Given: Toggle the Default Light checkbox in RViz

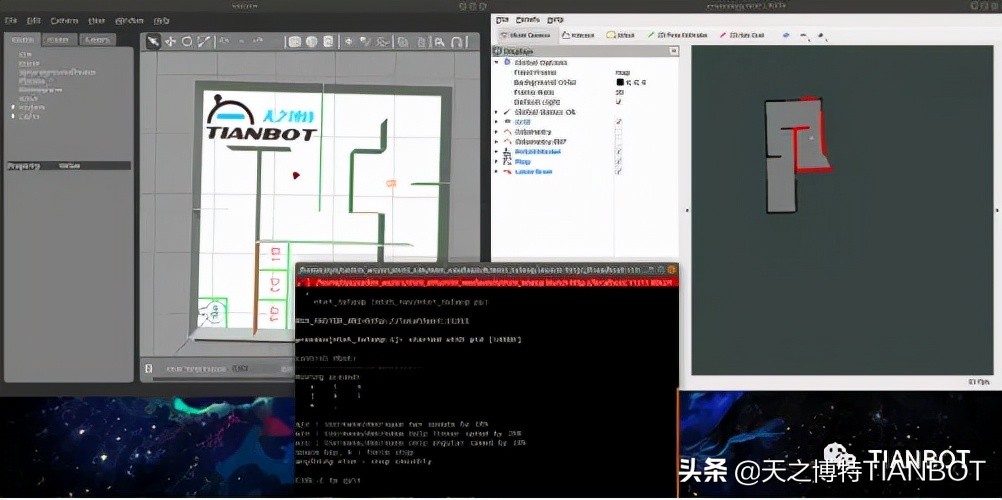Looking at the screenshot, I should pos(619,102).
